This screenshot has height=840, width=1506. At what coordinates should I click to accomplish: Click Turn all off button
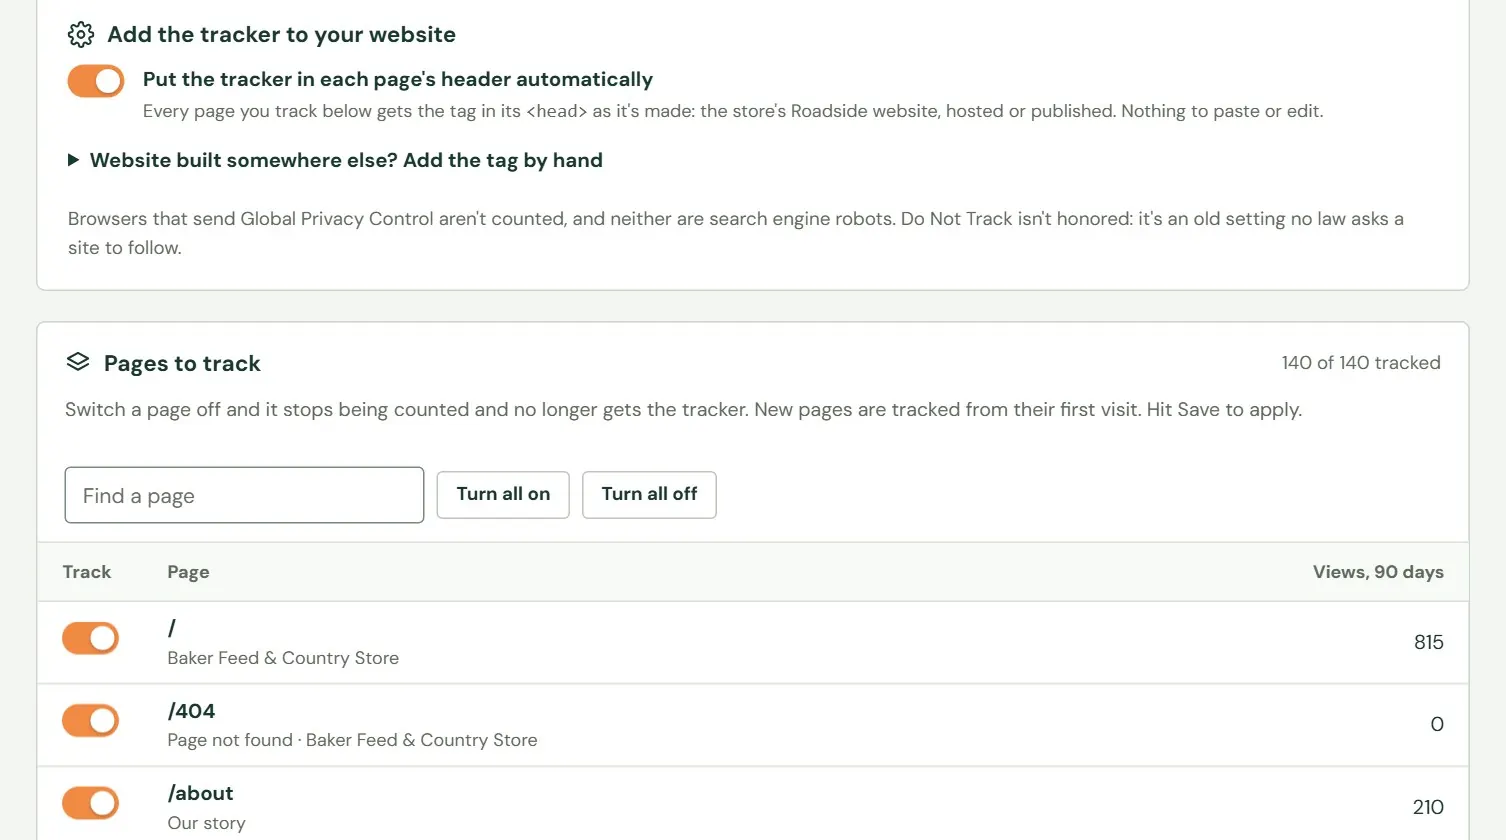pos(649,494)
